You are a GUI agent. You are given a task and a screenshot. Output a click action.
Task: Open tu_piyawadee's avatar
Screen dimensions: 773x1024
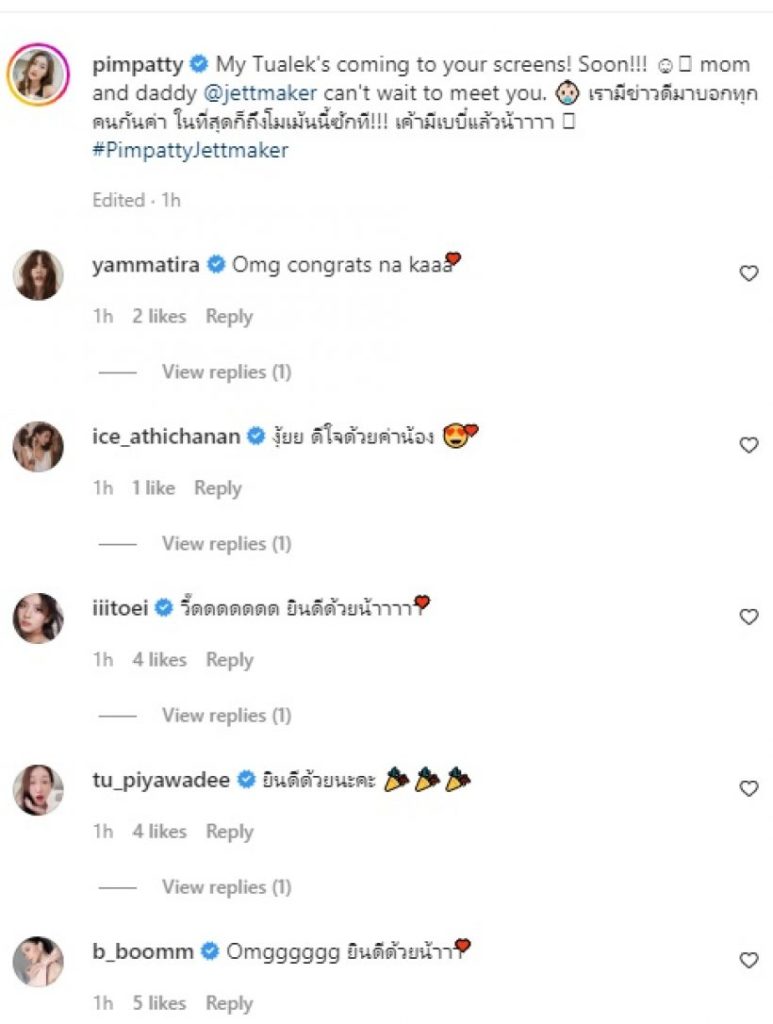[x=38, y=790]
